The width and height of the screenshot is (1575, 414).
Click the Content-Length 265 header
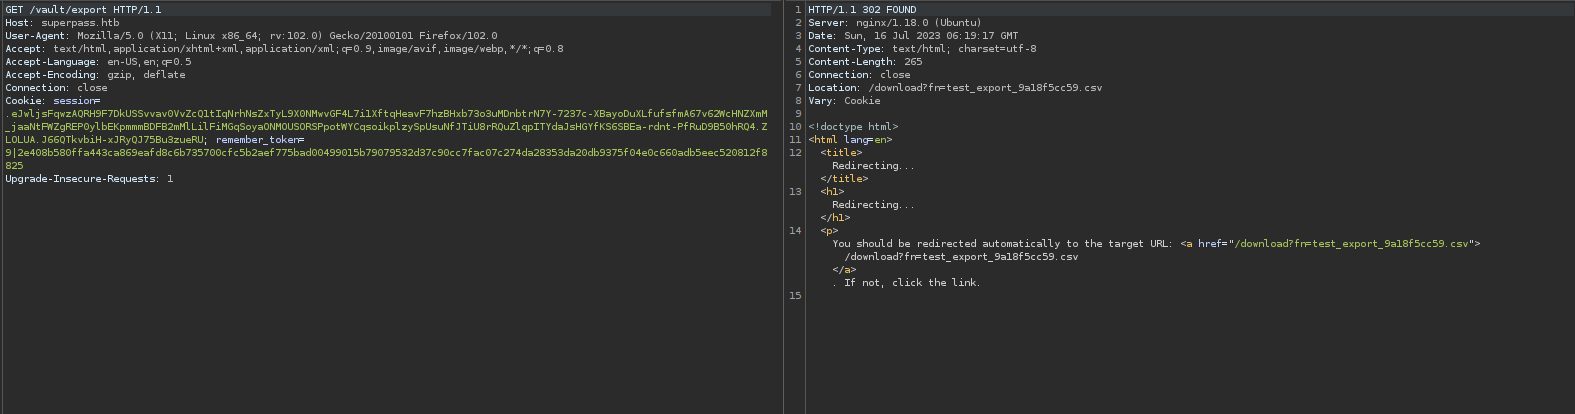point(865,62)
